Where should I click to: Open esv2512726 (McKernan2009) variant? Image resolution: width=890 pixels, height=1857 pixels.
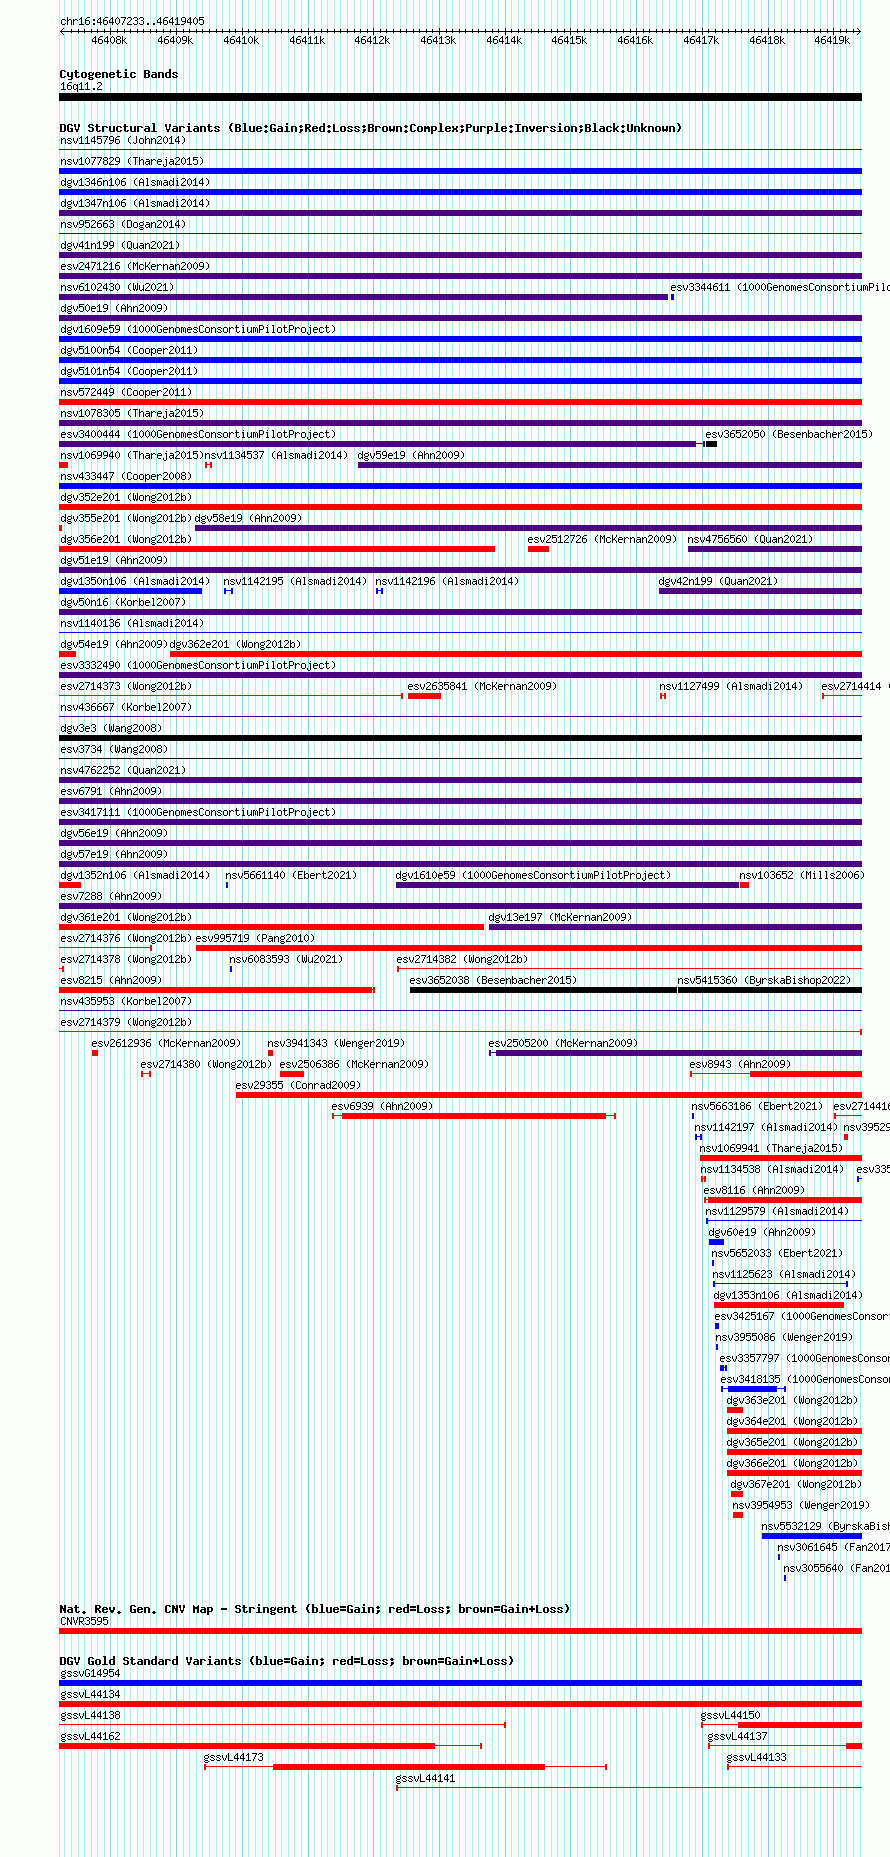[602, 539]
